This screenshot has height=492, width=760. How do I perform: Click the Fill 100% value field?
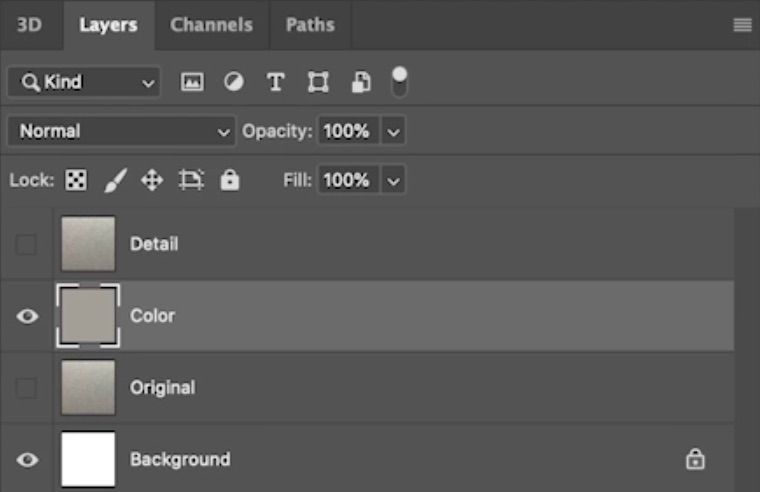(x=348, y=180)
